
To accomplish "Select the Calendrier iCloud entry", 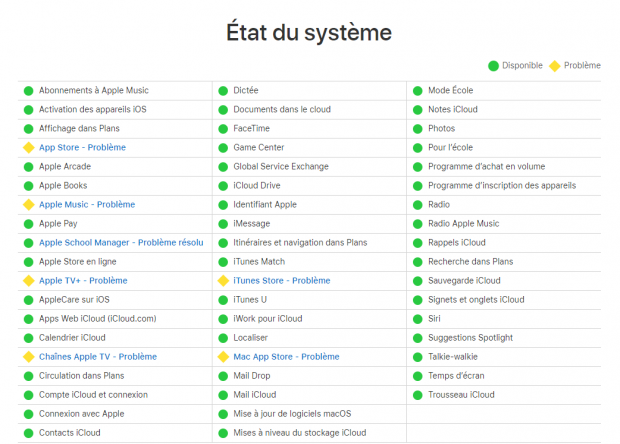I will tap(72, 338).
